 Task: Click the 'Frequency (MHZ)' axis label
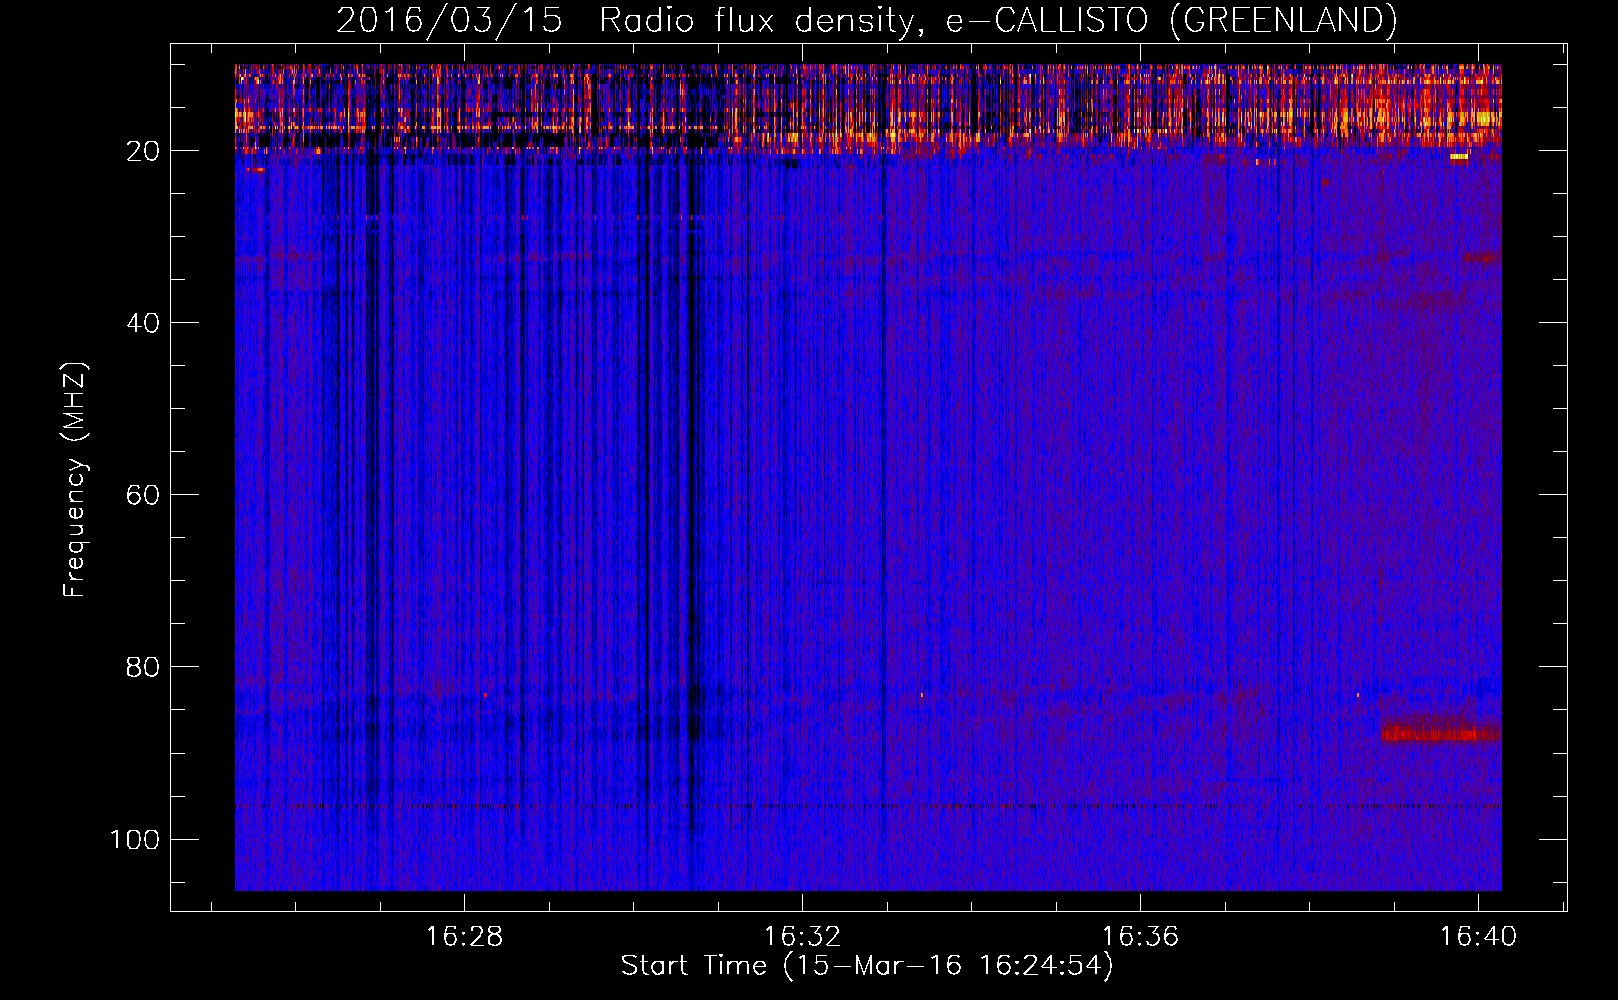coord(75,480)
